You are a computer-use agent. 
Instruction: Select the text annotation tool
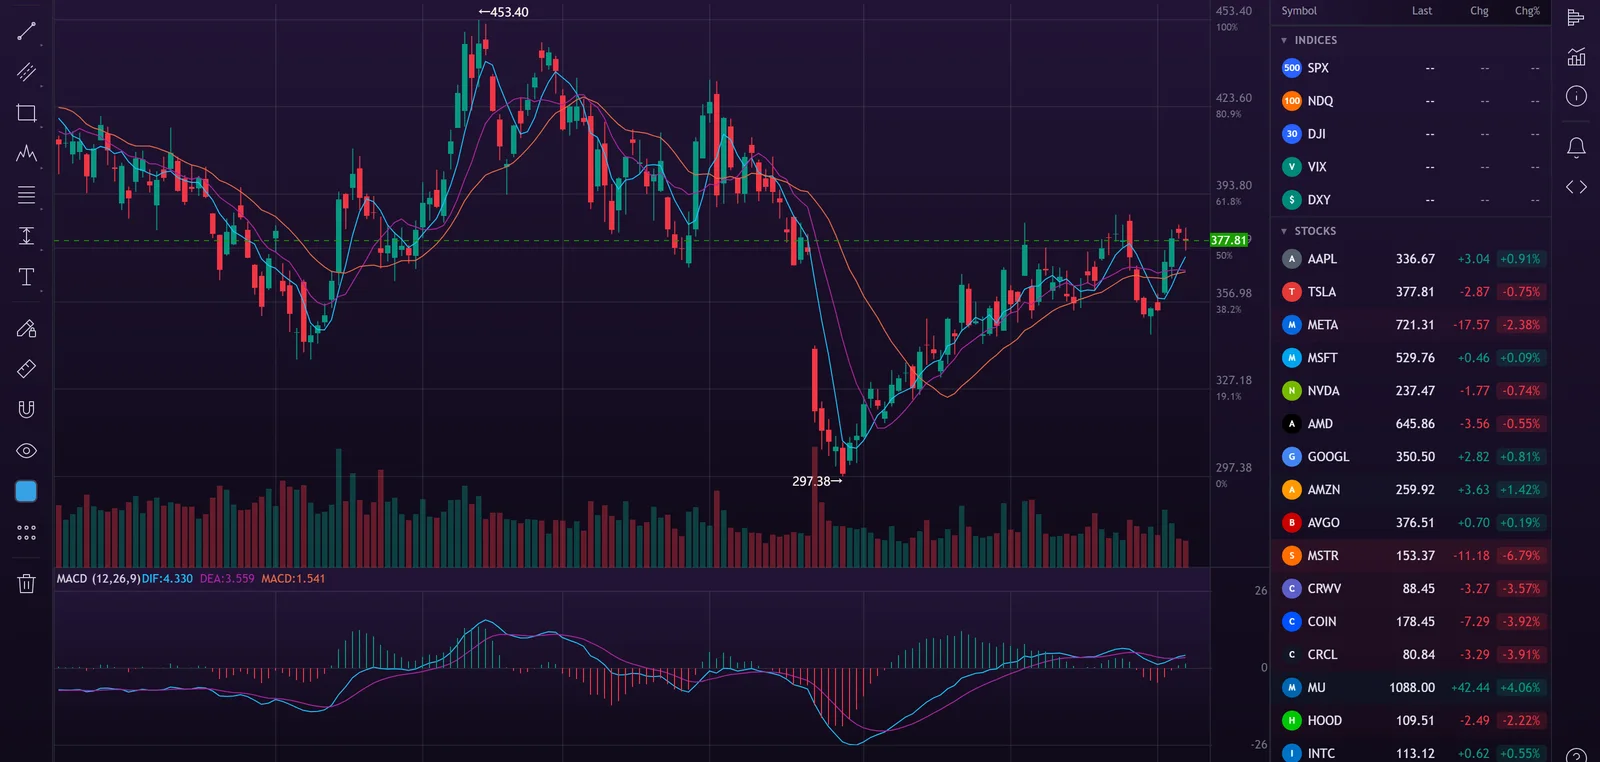[26, 277]
